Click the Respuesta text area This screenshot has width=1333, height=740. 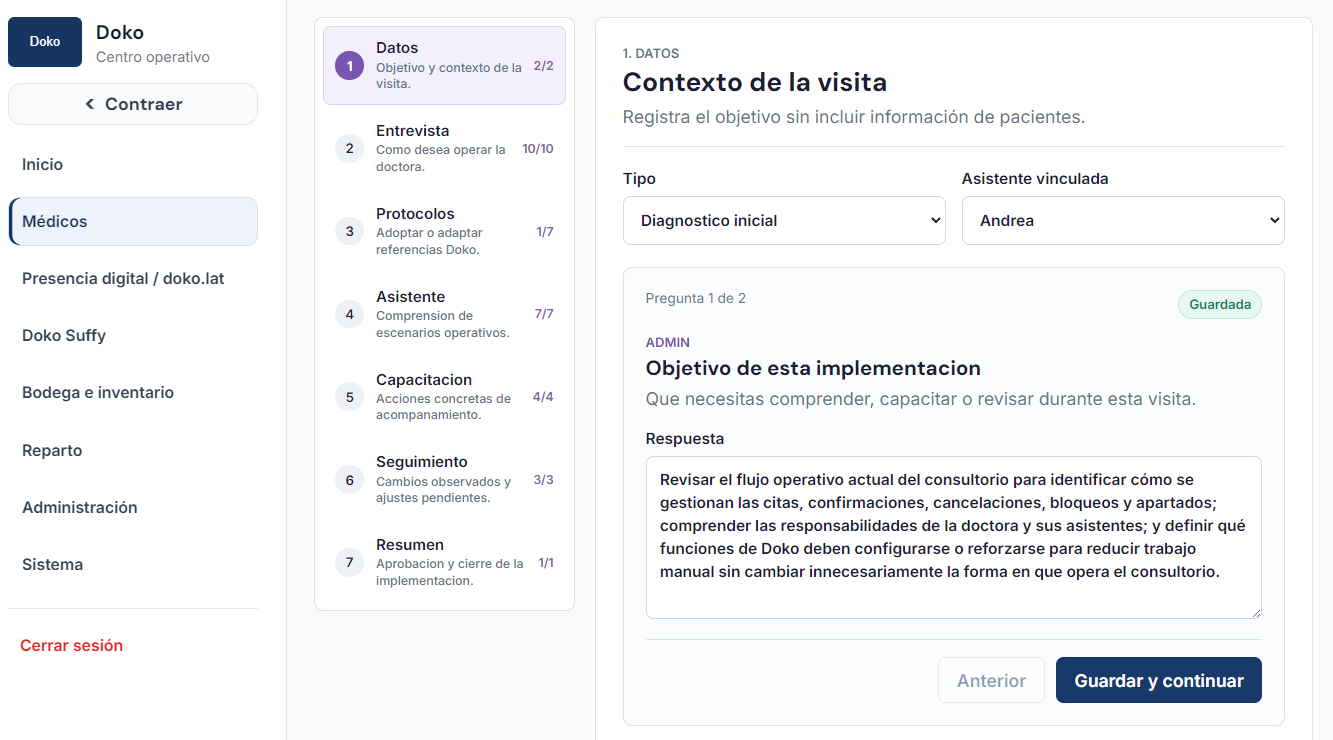[x=953, y=538]
